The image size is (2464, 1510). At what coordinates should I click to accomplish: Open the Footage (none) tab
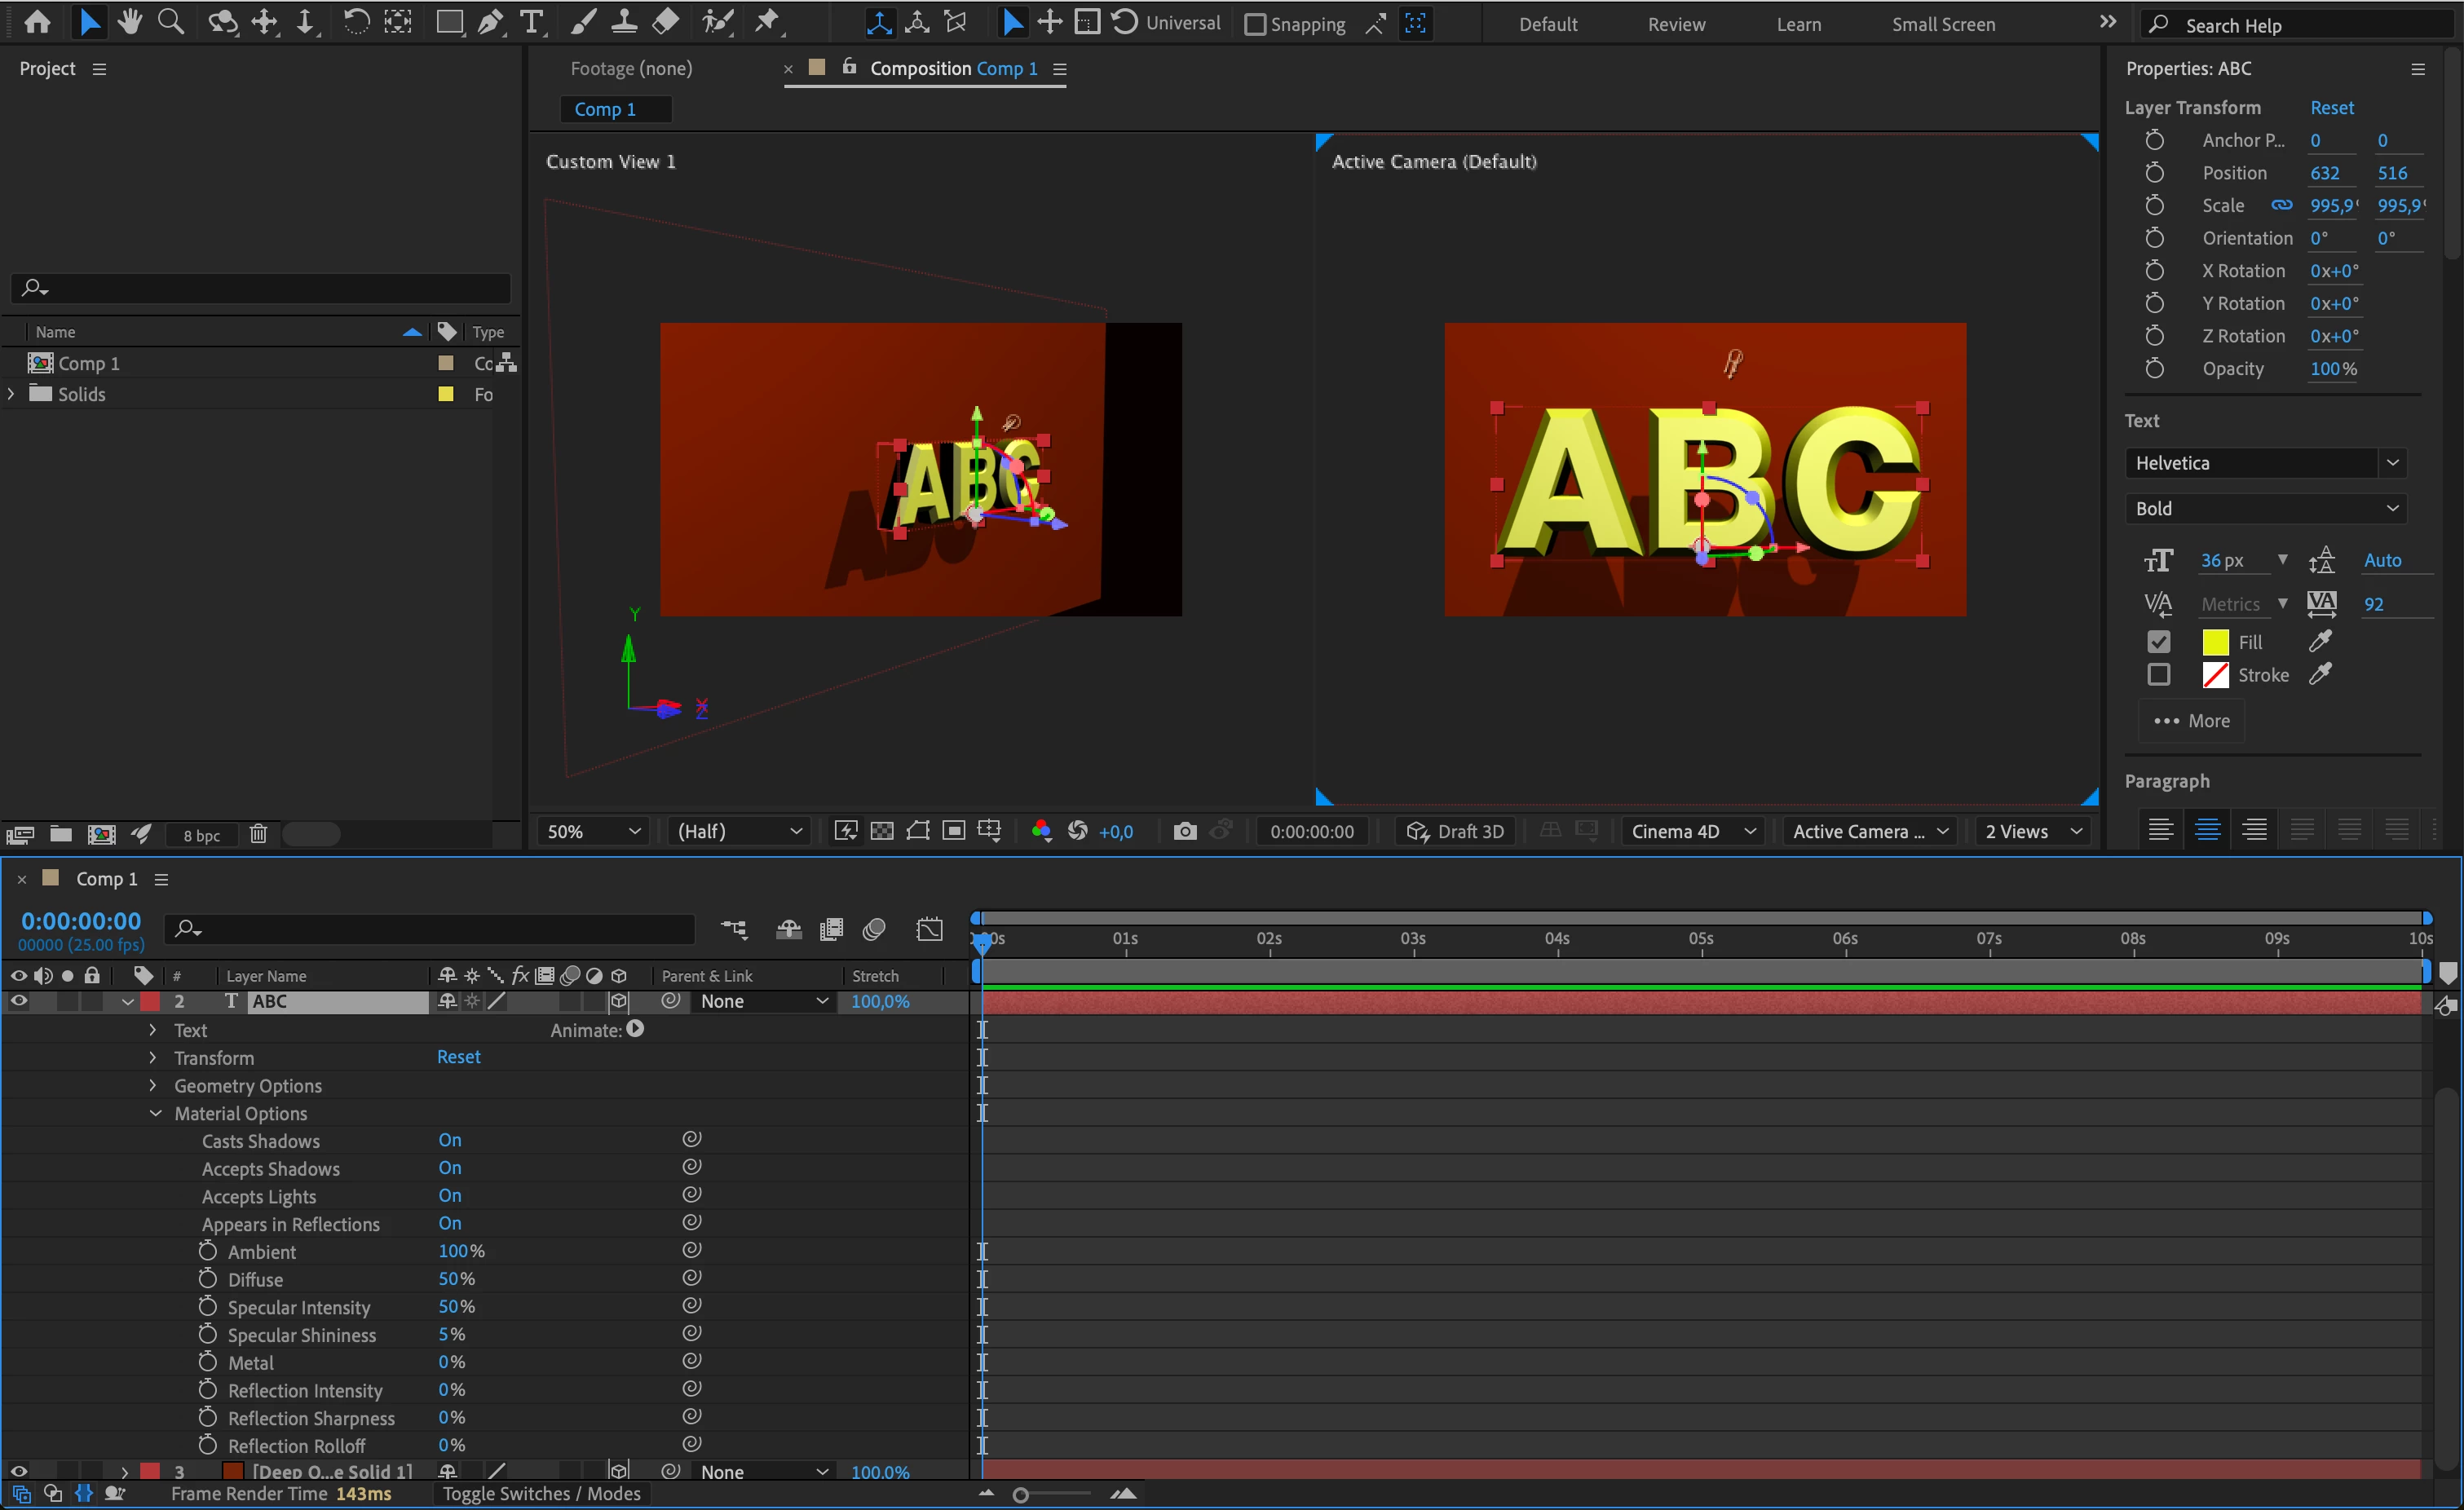631,68
